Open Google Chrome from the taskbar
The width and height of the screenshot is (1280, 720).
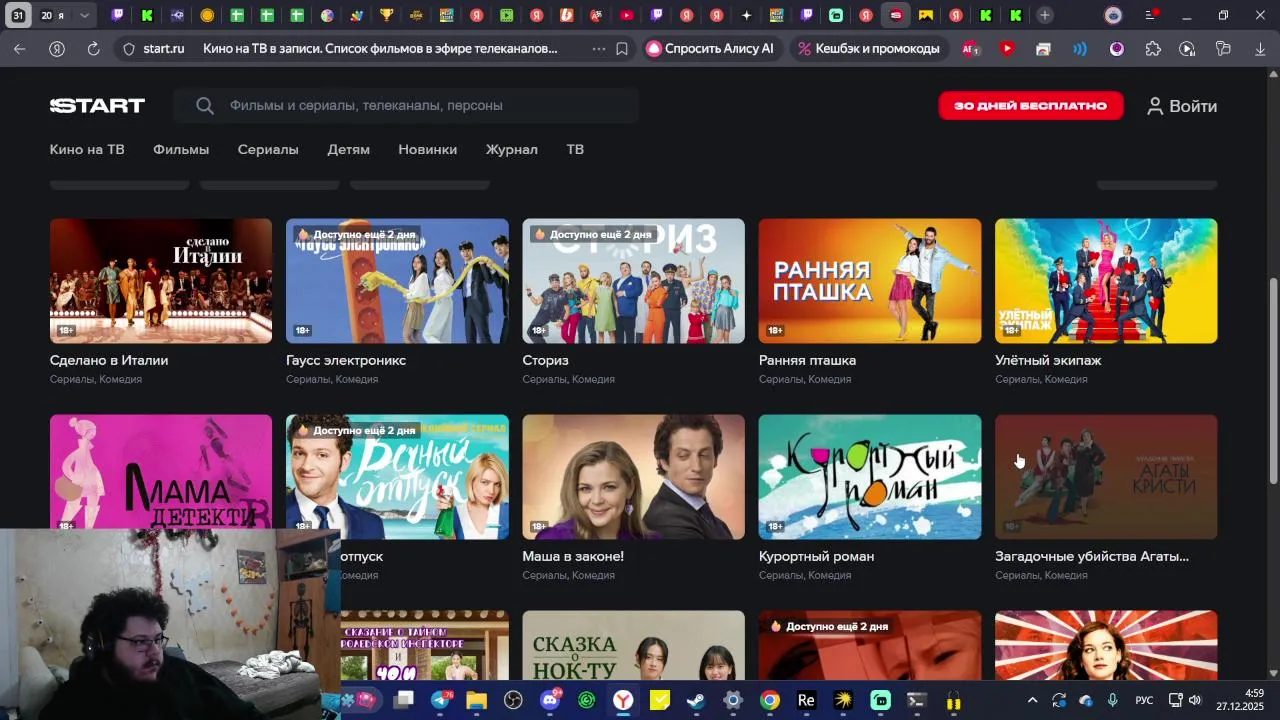pyautogui.click(x=769, y=700)
